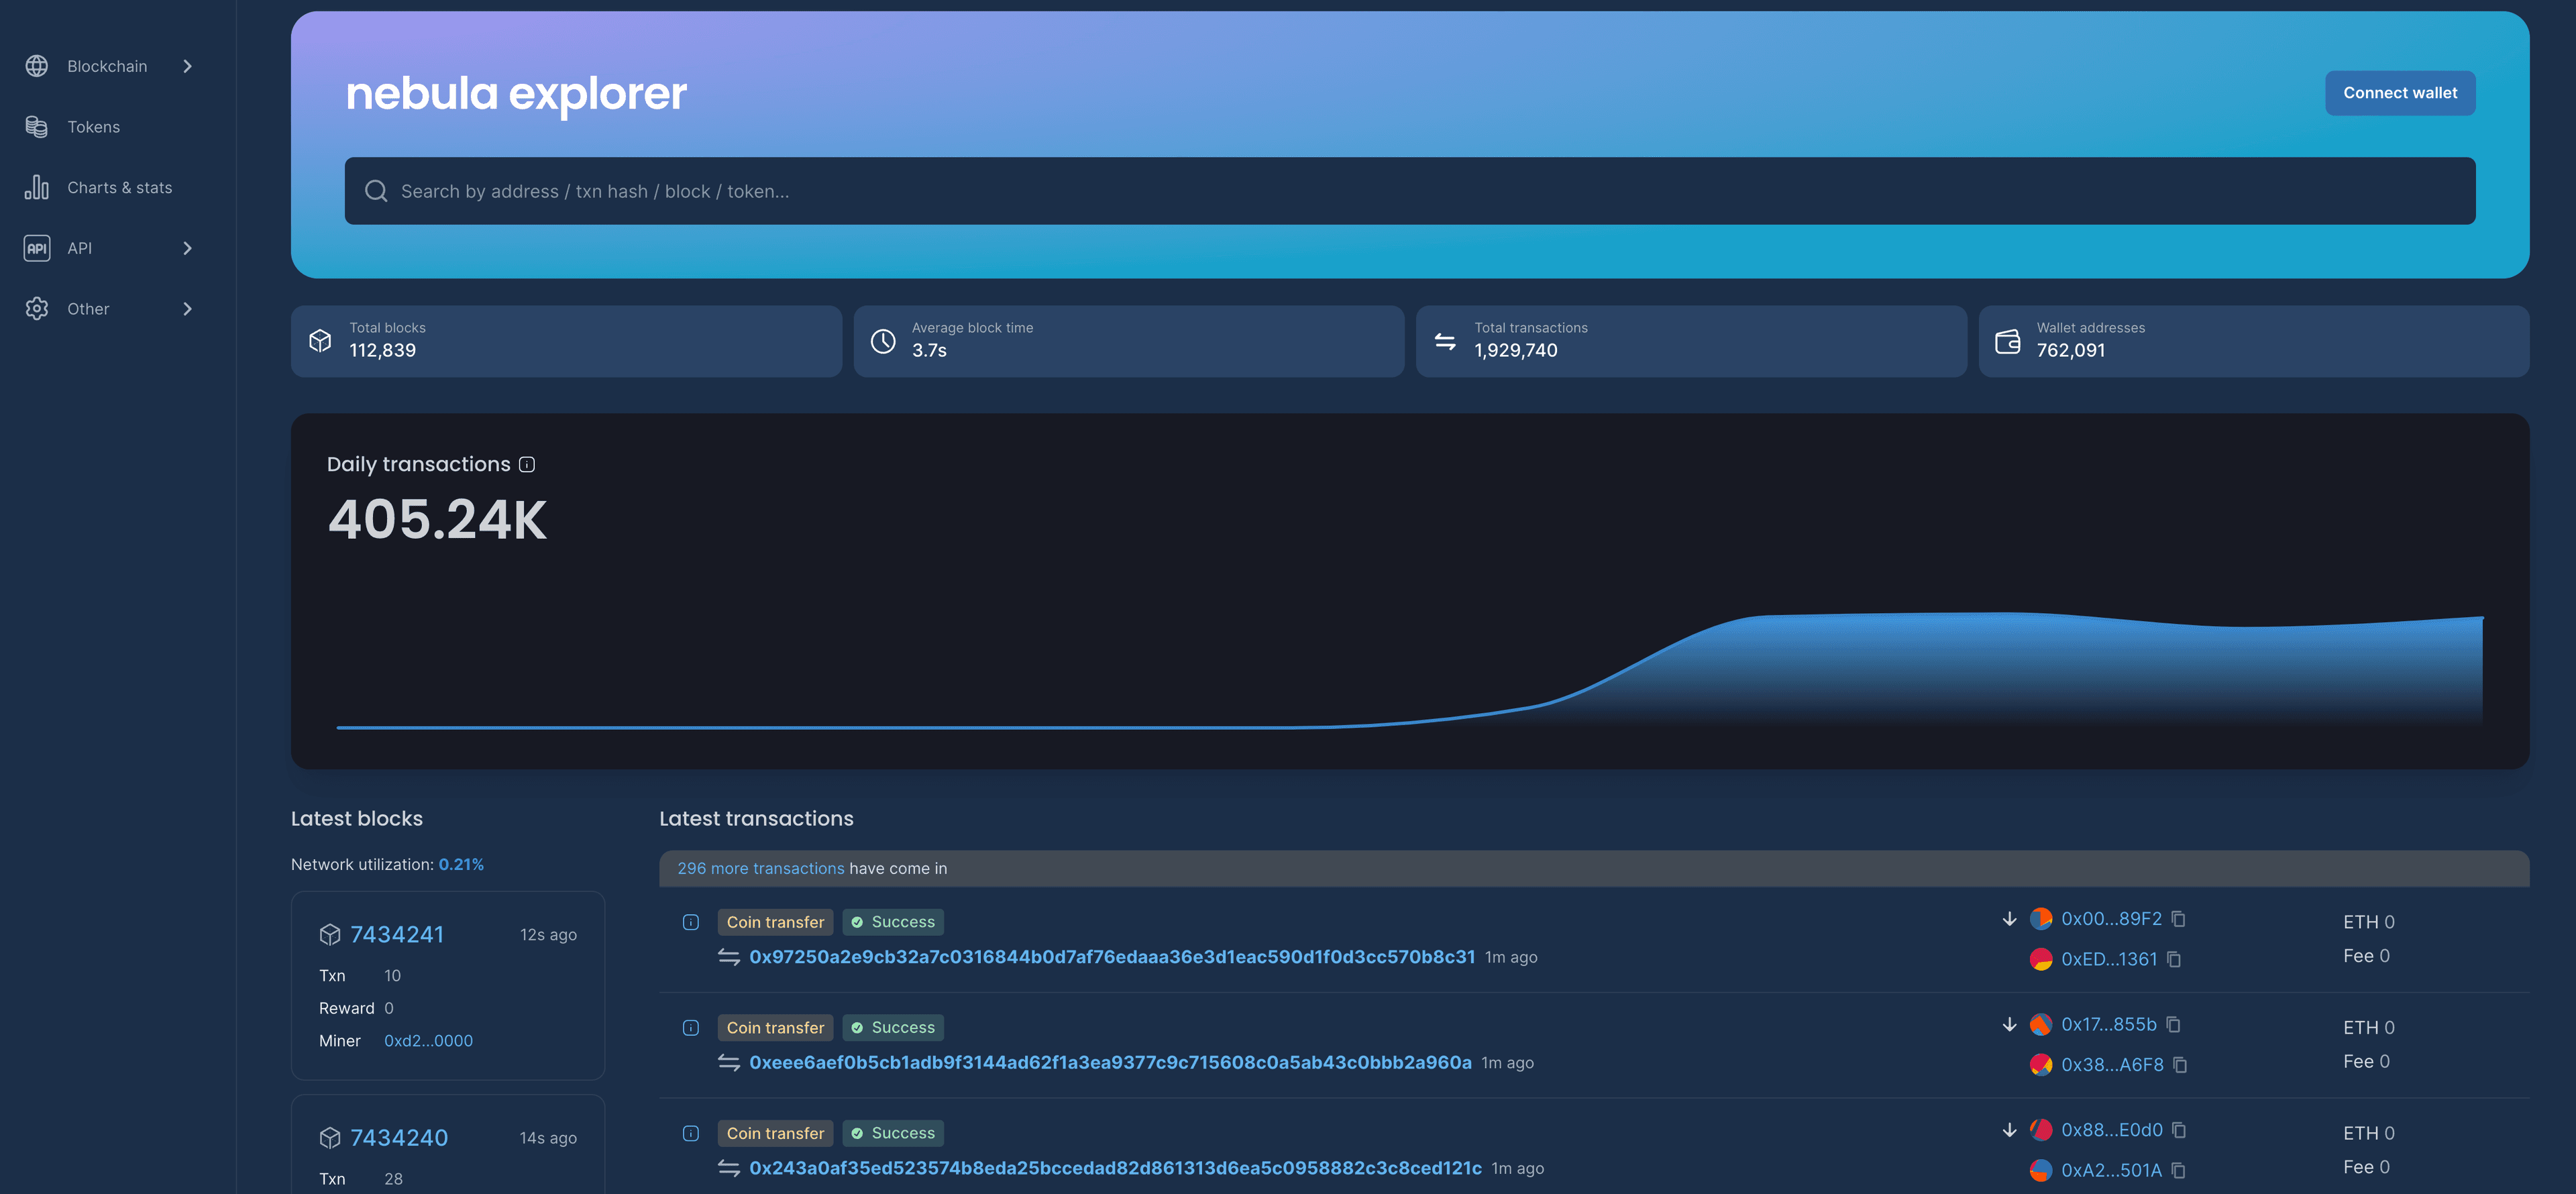
Task: Open details for the first Coin transfer transaction
Action: pos(690,921)
